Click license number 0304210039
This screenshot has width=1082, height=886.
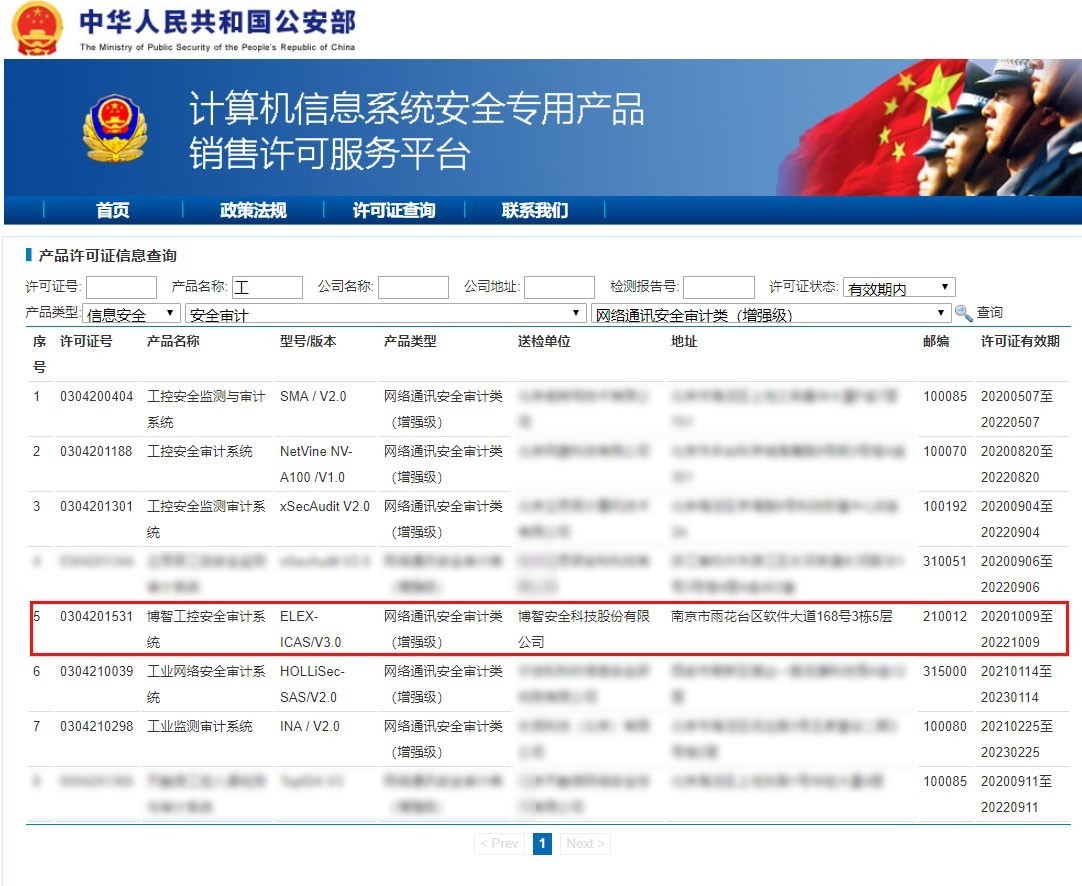97,671
